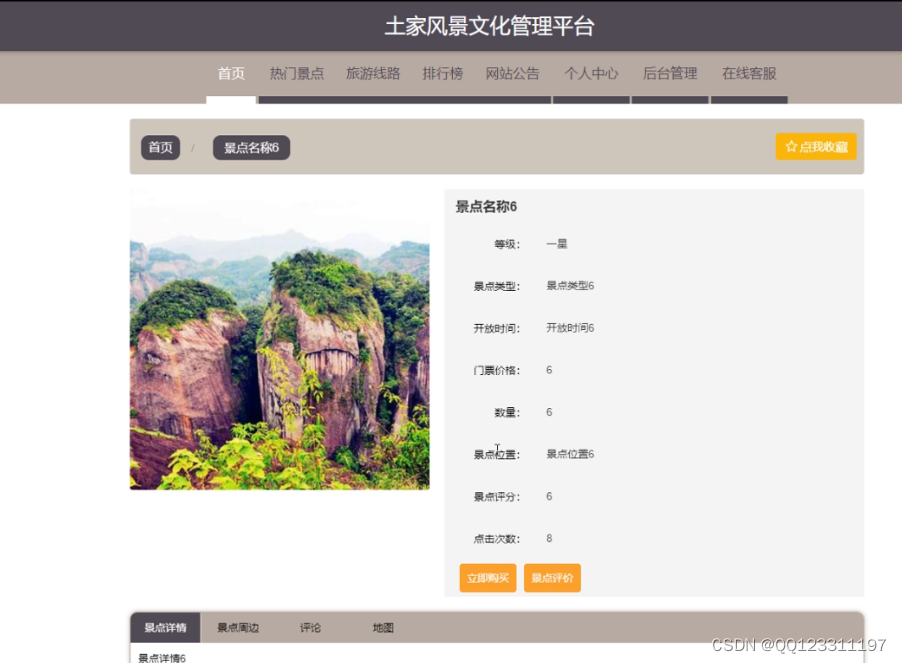Select 首页 in the top navigation
The height and width of the screenshot is (663, 902).
(x=230, y=73)
